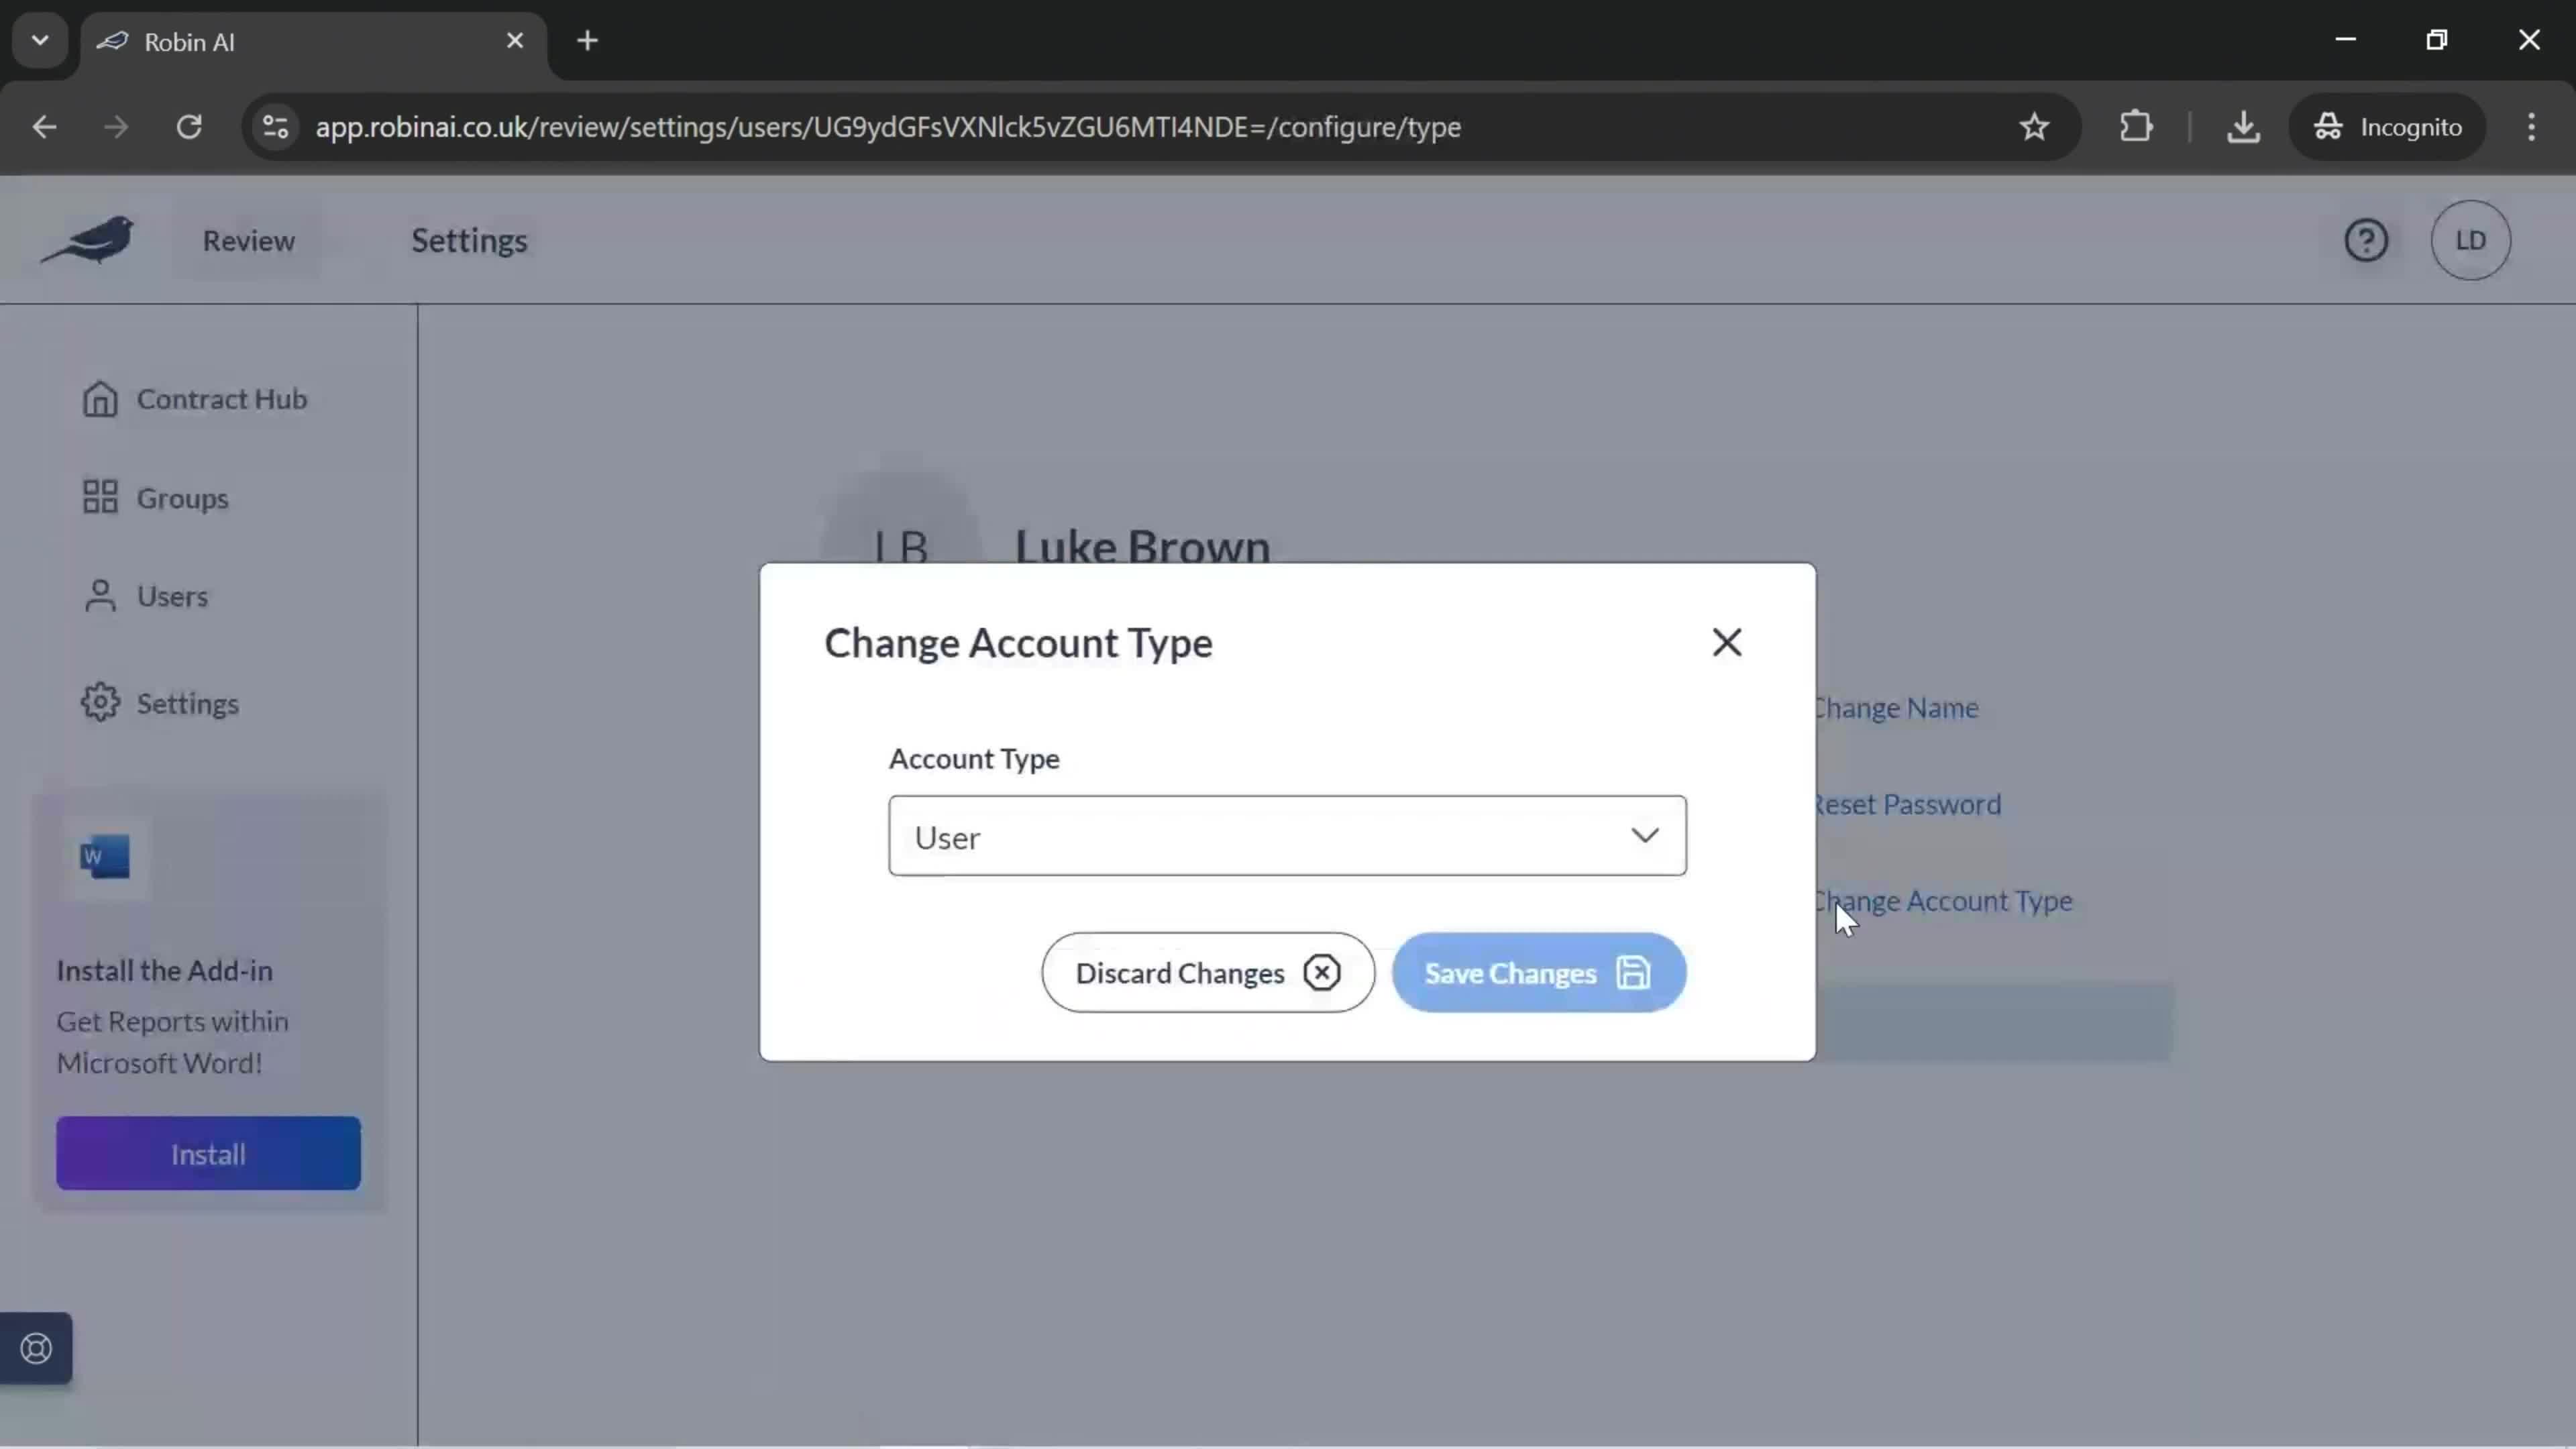Click the Change Account Type link

(x=1943, y=900)
